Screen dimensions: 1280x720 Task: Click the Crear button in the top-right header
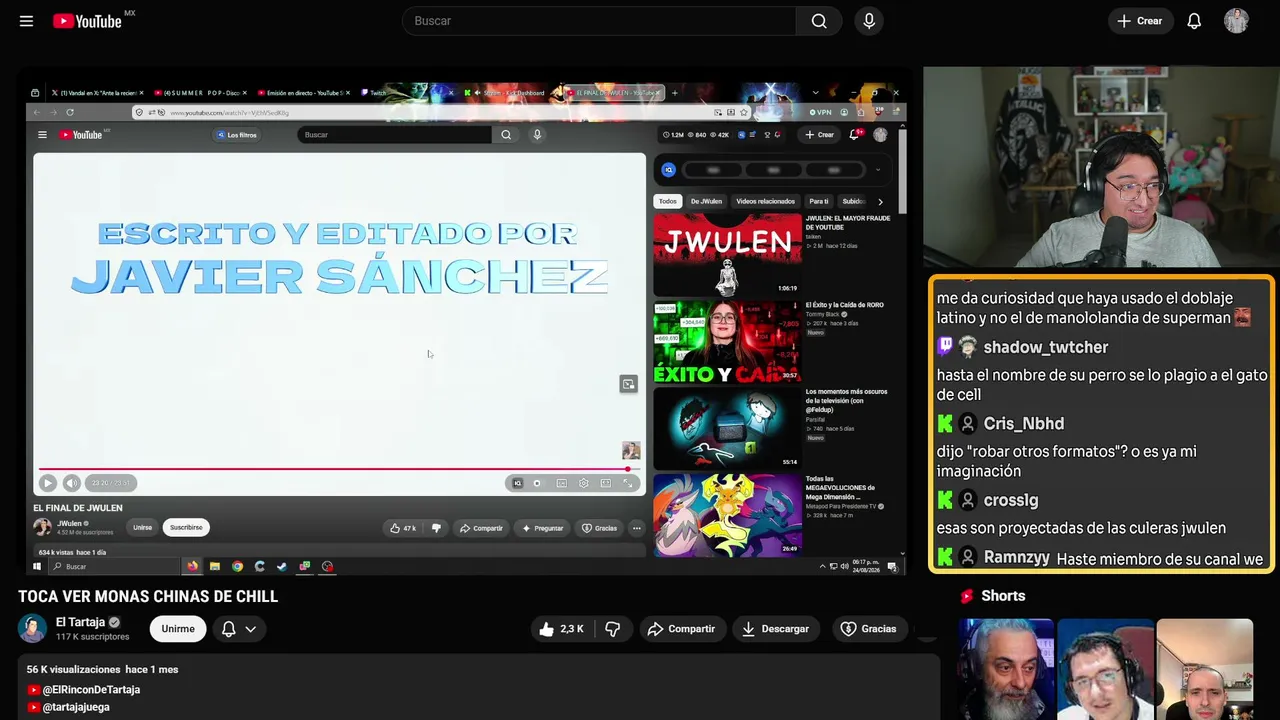pyautogui.click(x=1140, y=21)
